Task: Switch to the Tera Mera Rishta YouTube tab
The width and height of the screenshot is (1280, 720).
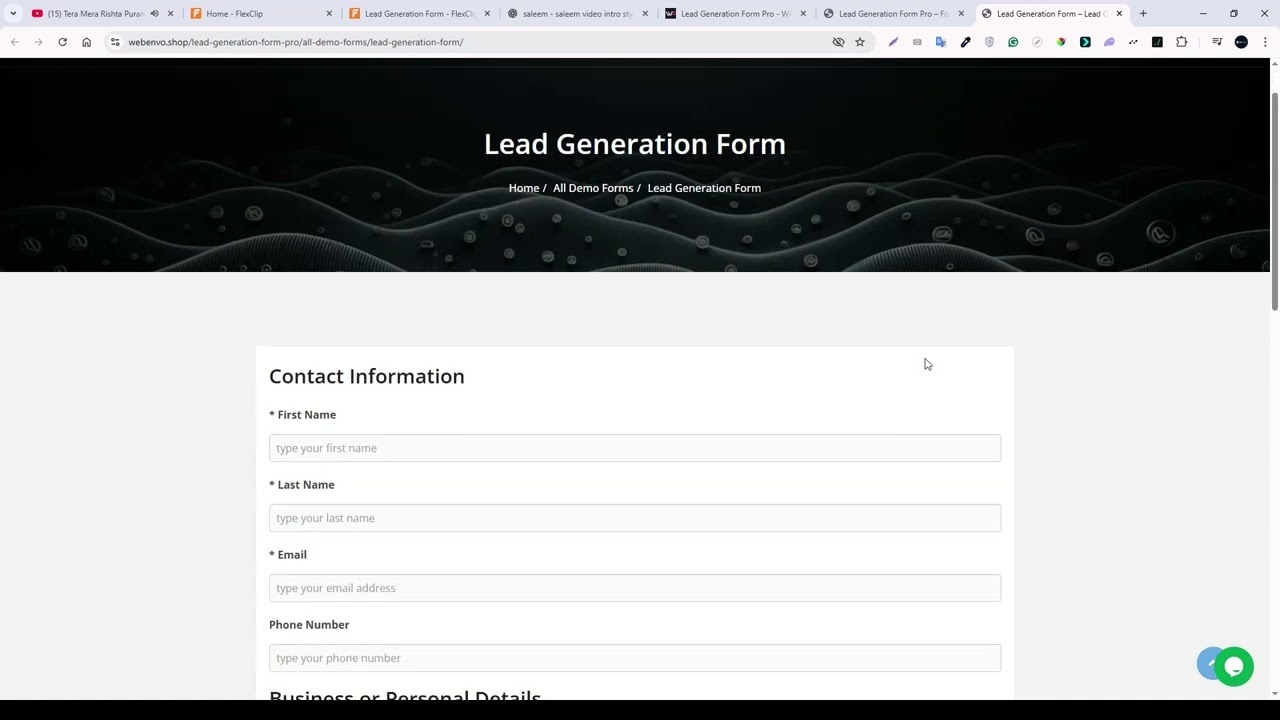Action: [x=95, y=14]
